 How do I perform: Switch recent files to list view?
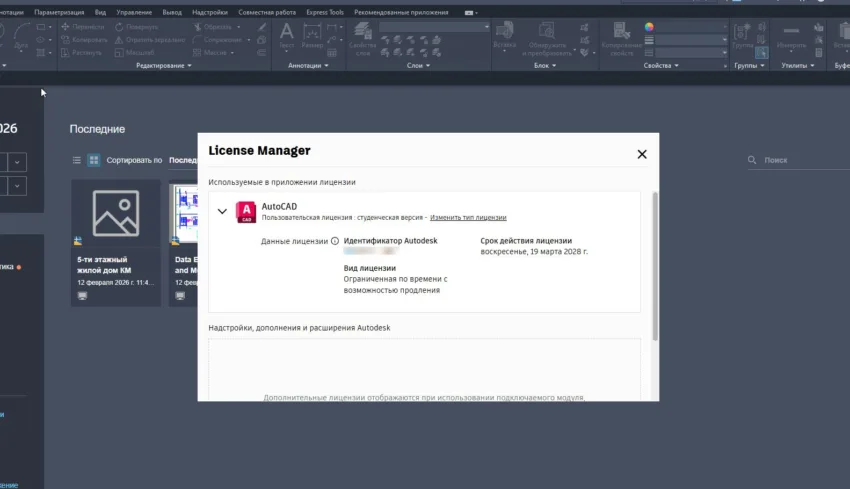[76, 160]
